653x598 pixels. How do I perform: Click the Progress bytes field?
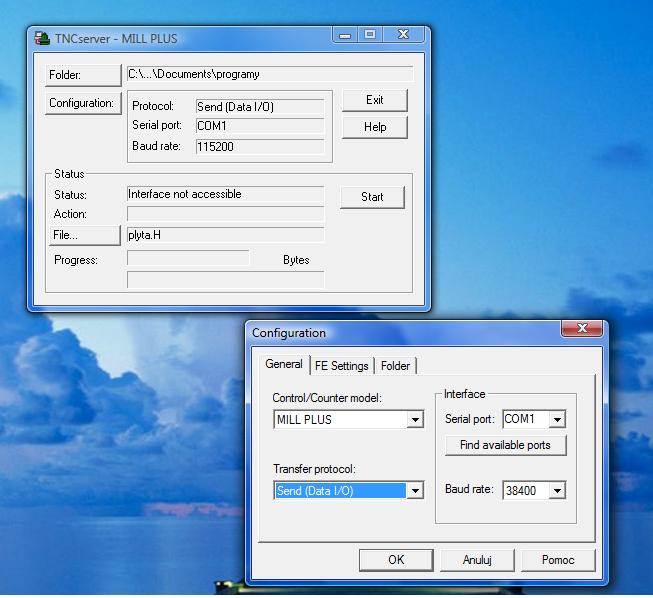point(188,258)
